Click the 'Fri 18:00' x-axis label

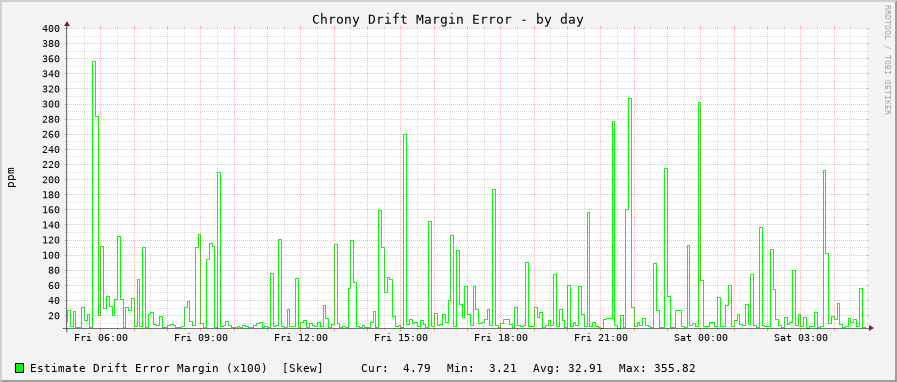501,338
